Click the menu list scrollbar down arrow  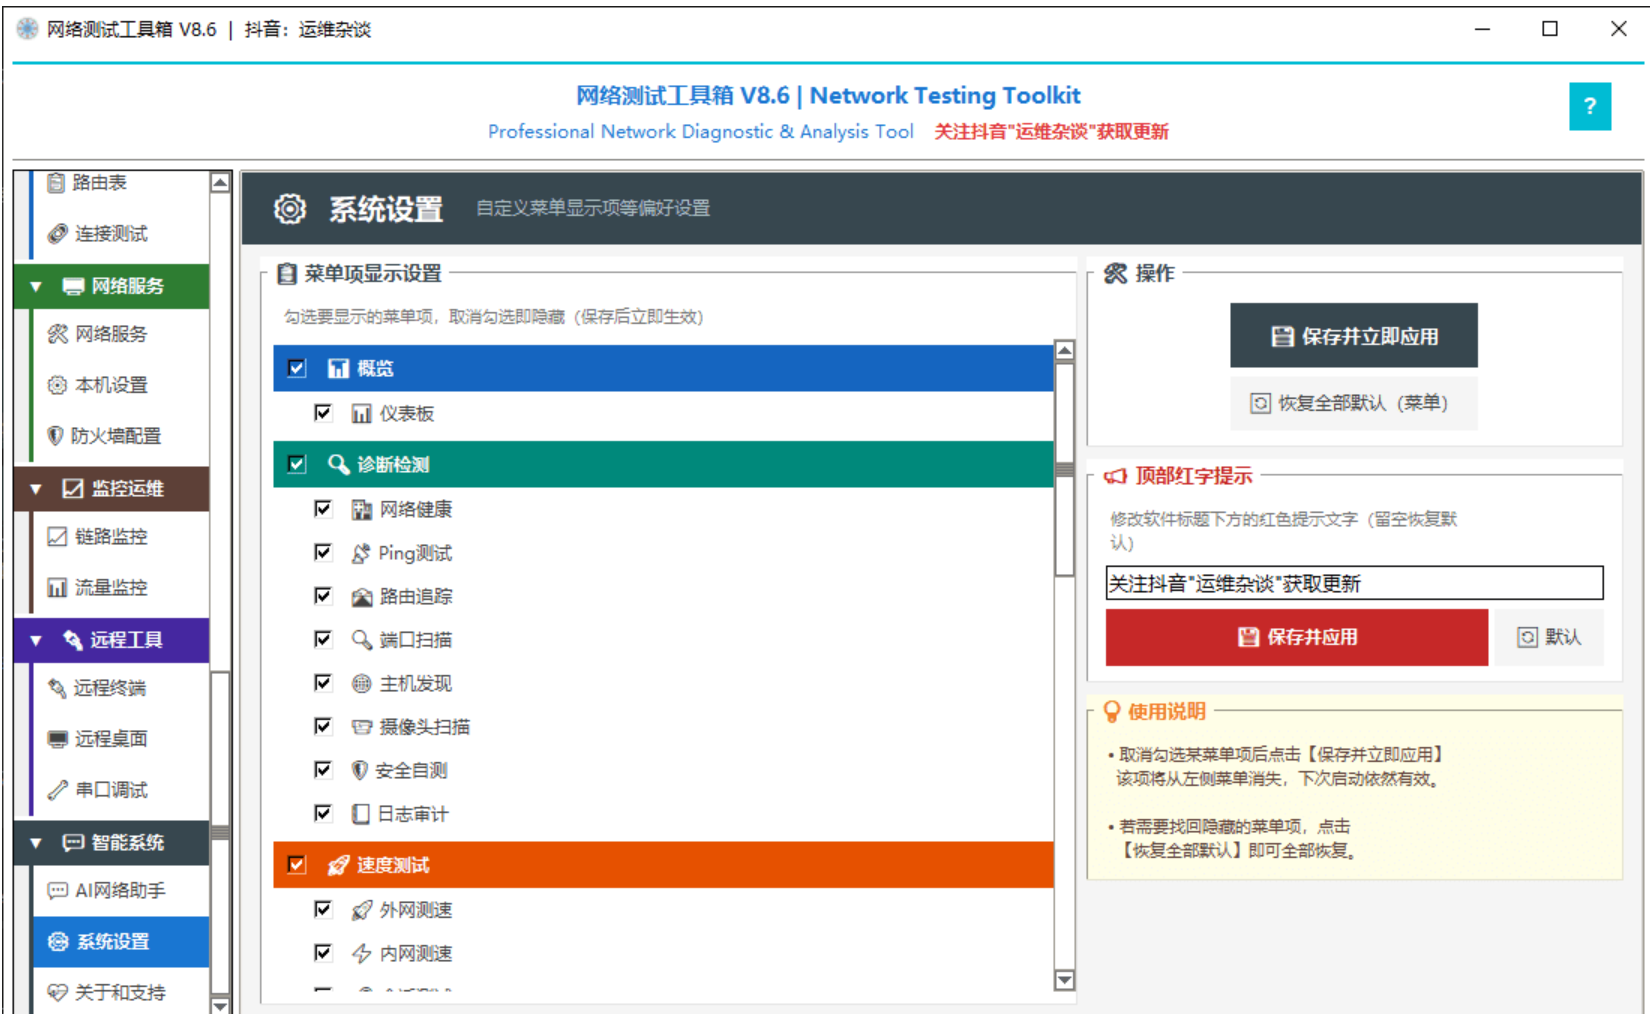[x=1065, y=980]
